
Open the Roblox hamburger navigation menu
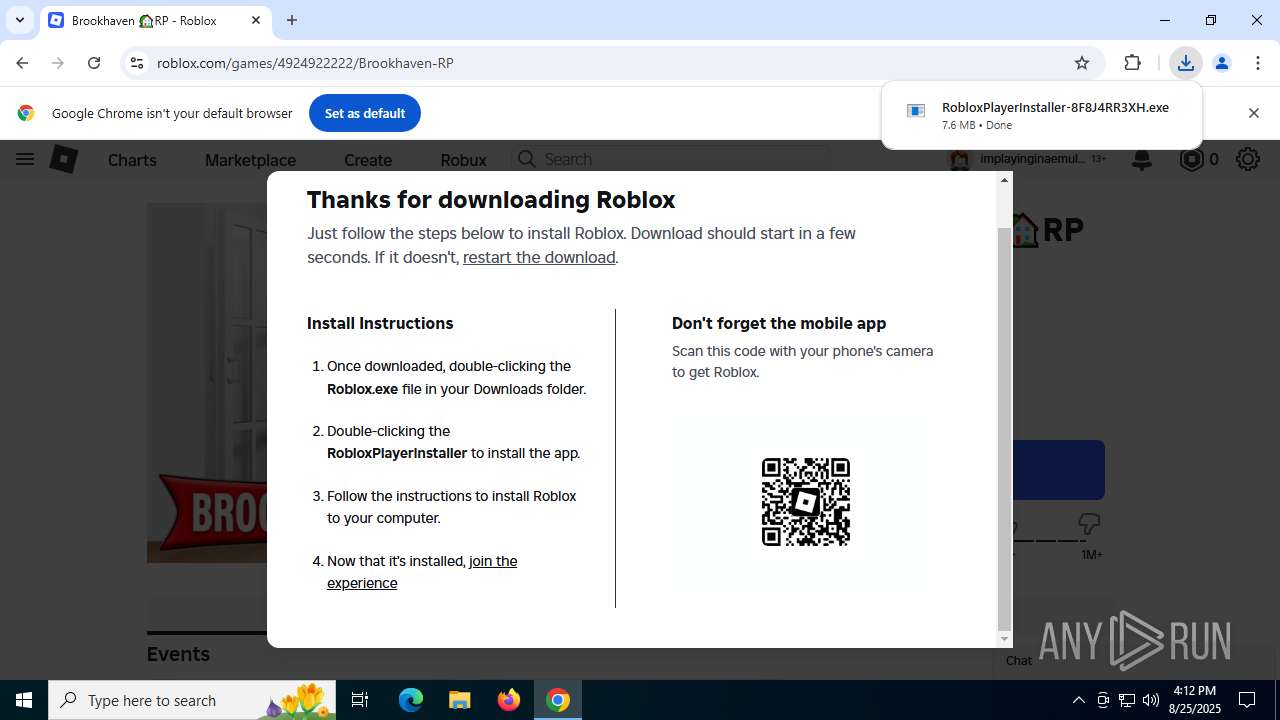(25, 159)
